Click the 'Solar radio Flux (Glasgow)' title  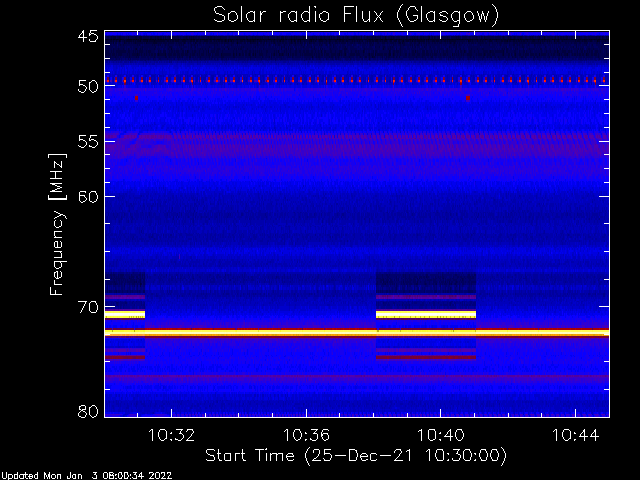356,16
